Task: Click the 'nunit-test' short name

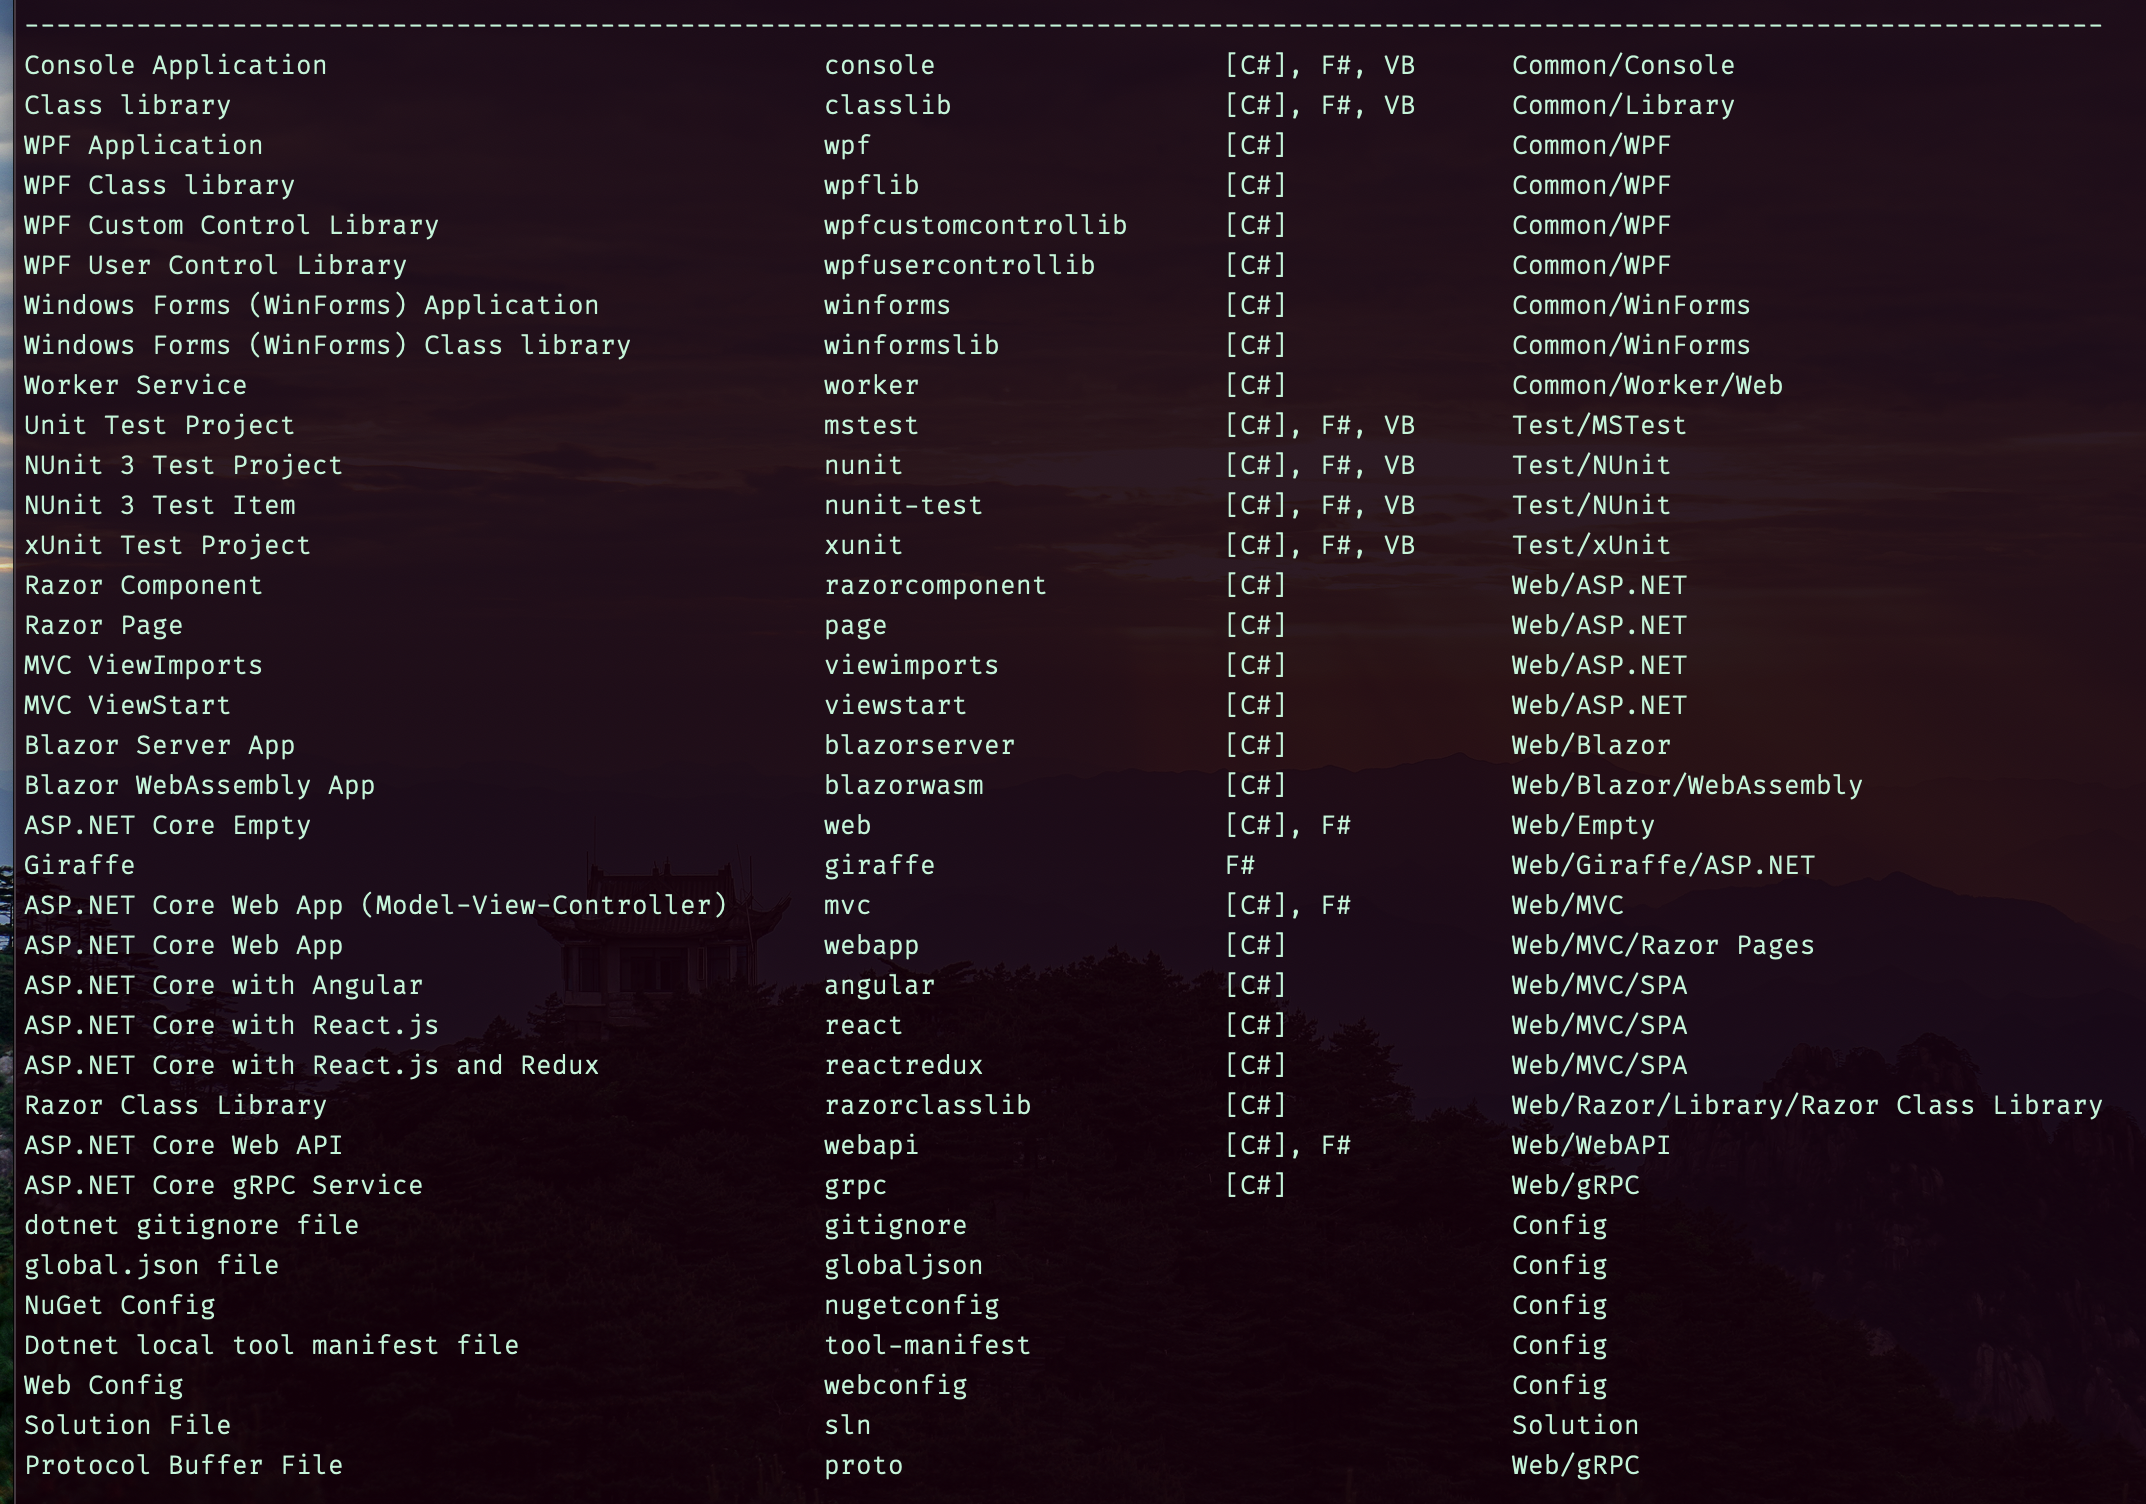Action: (x=903, y=506)
